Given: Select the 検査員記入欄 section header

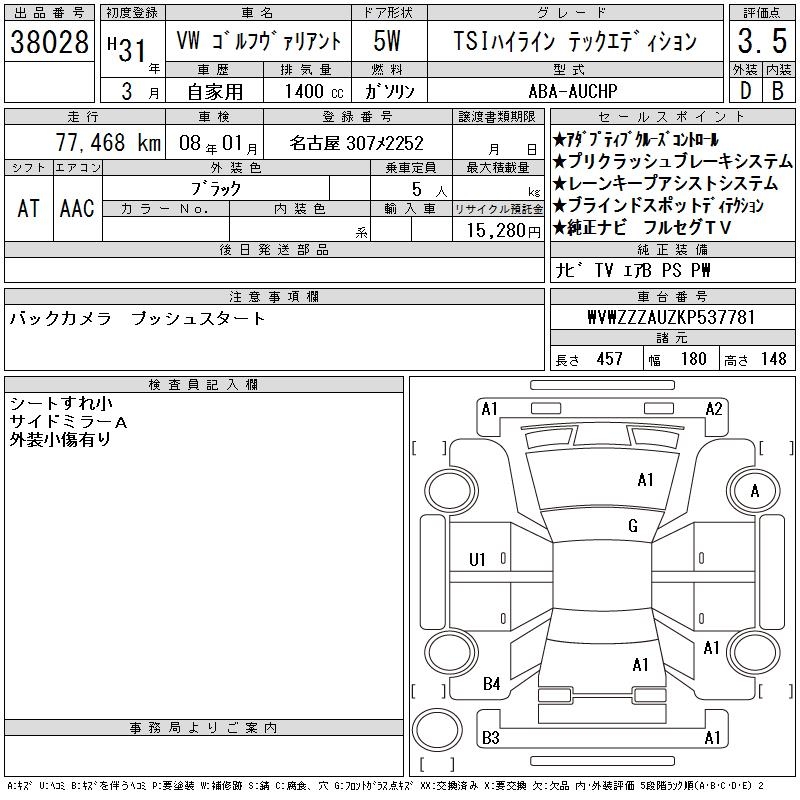Looking at the screenshot, I should coord(203,385).
